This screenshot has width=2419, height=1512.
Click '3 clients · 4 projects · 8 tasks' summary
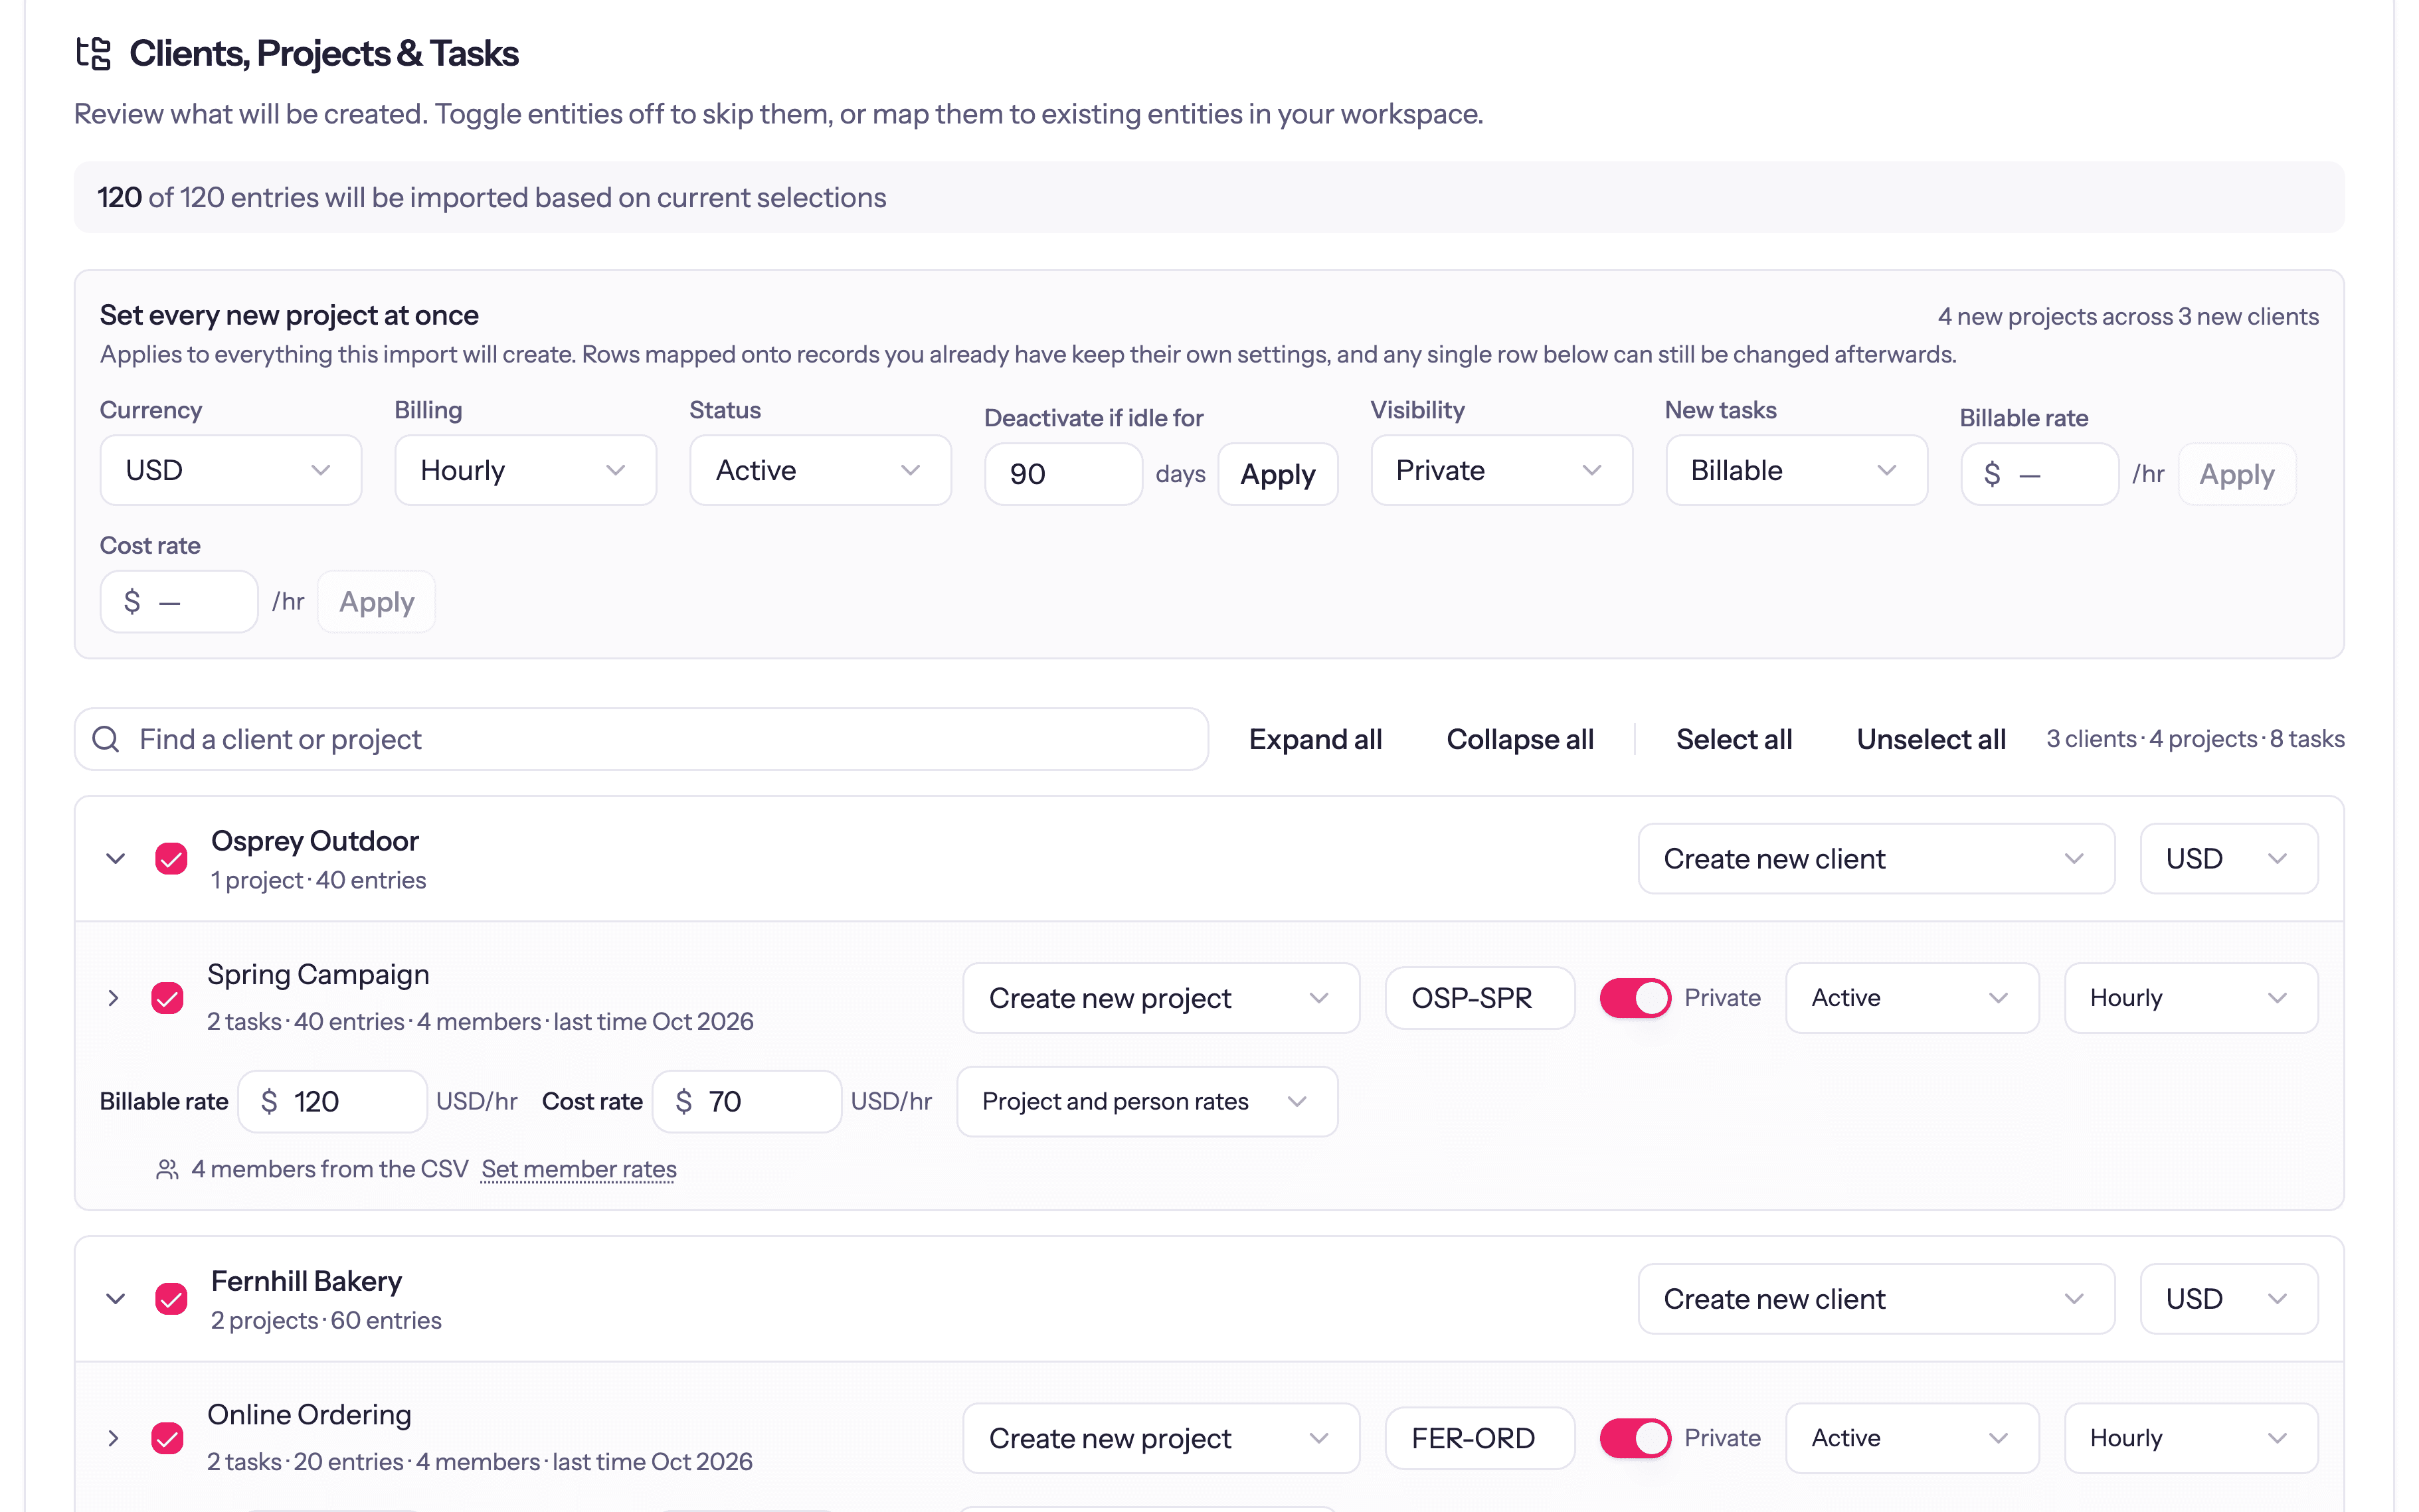click(2195, 739)
